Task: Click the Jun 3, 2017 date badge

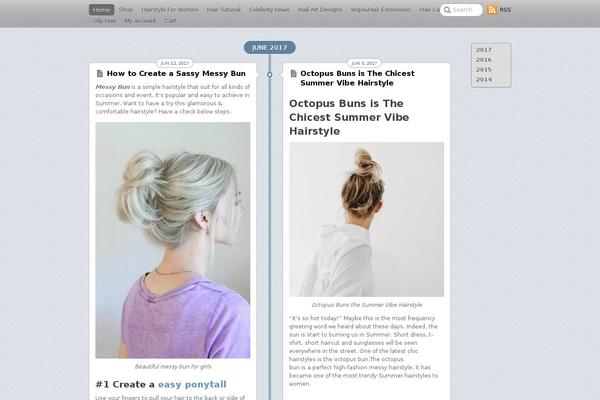Action: coord(364,63)
